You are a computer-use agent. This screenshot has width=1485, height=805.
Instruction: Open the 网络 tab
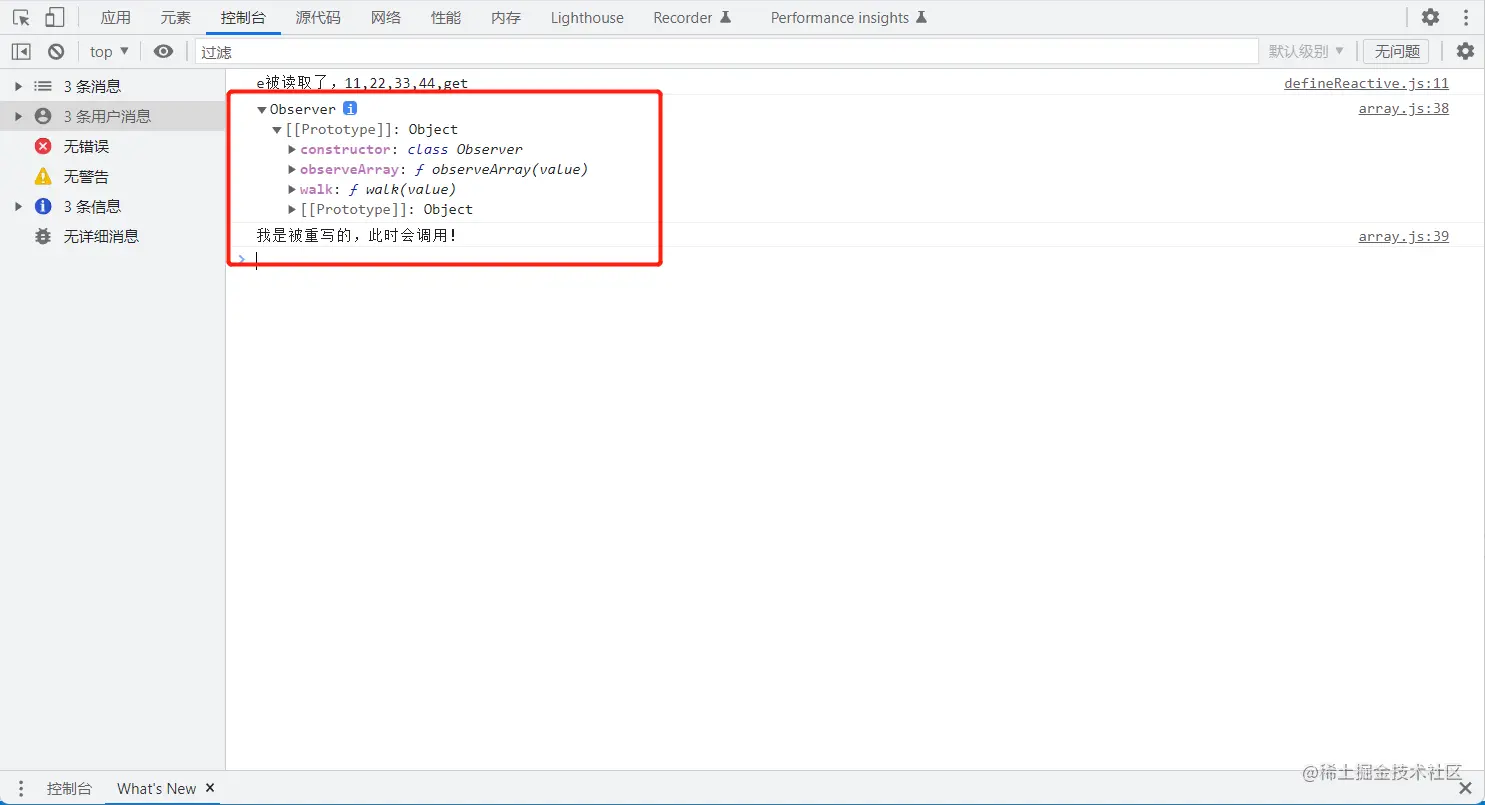coord(386,18)
